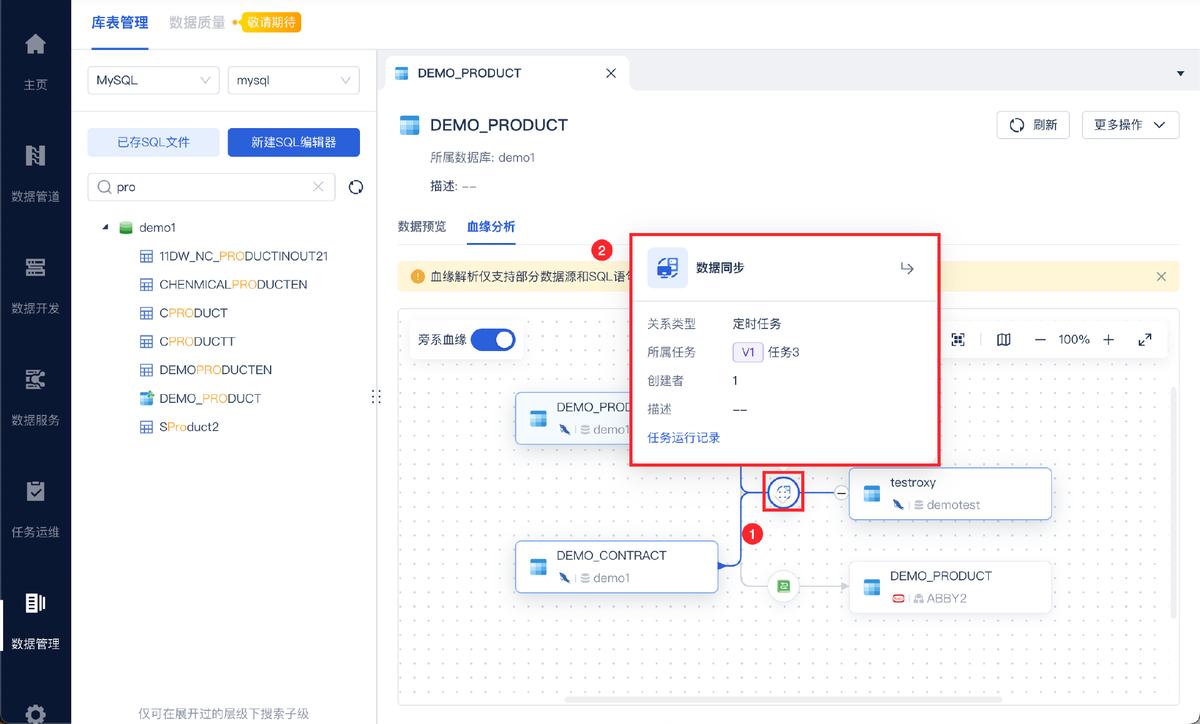The image size is (1200, 724).
Task: Collapse the demo1 database node
Action: tap(105, 228)
